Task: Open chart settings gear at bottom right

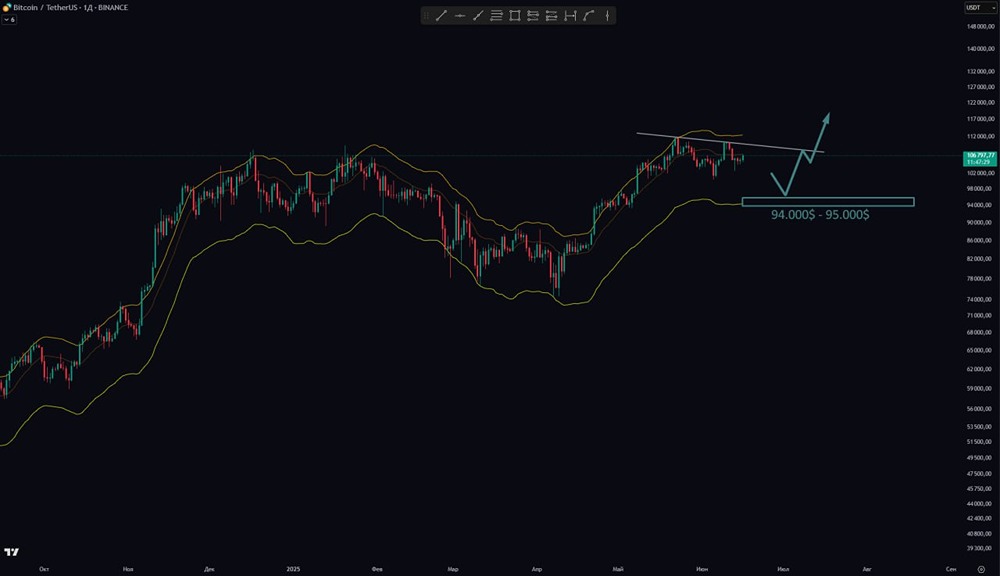Action: tap(981, 569)
